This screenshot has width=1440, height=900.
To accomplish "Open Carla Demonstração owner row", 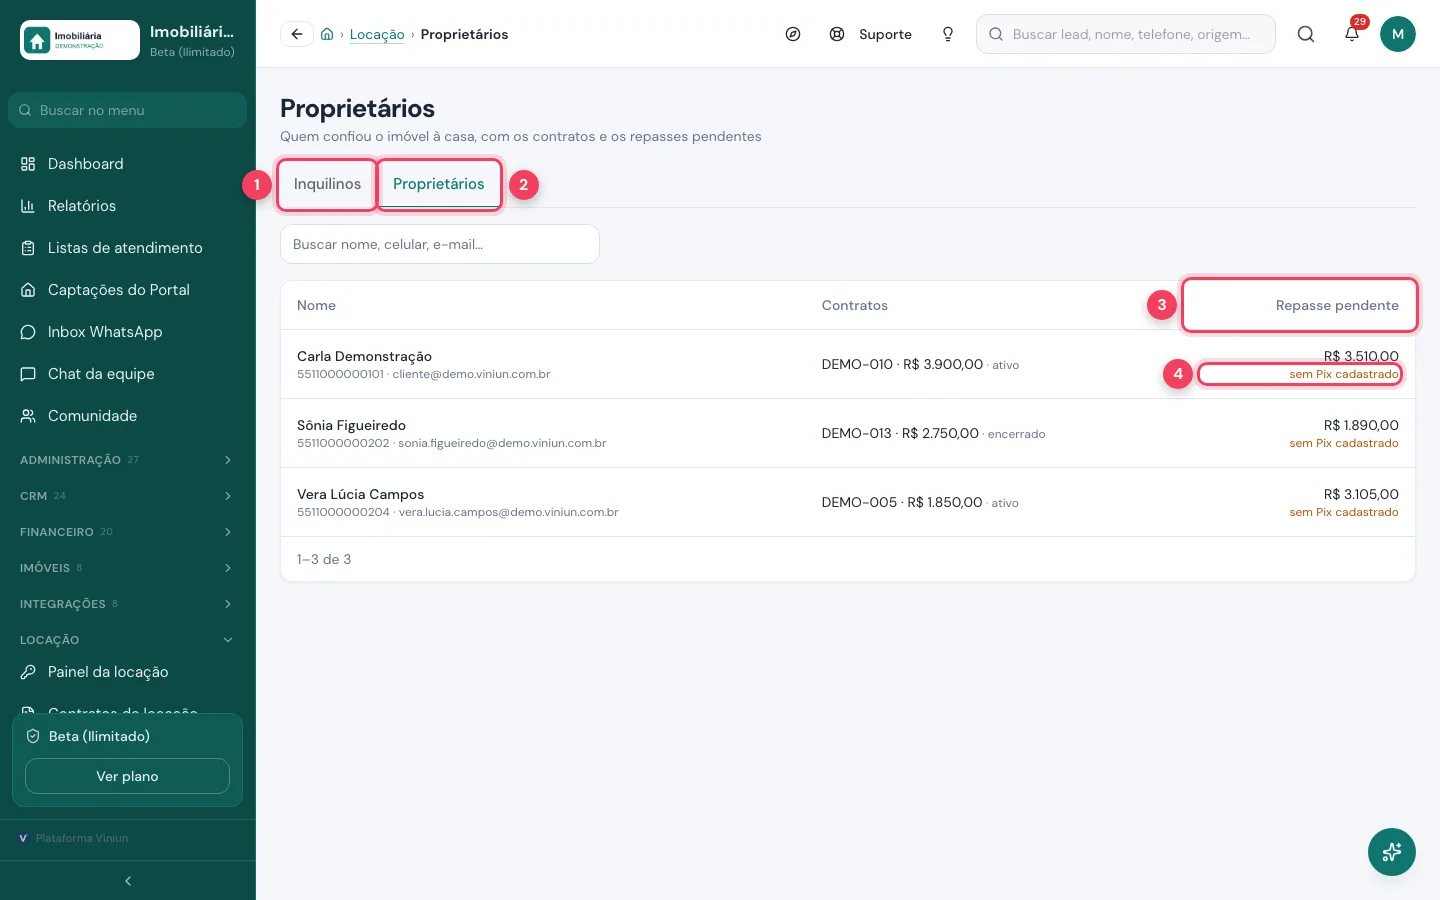I will pyautogui.click(x=848, y=365).
